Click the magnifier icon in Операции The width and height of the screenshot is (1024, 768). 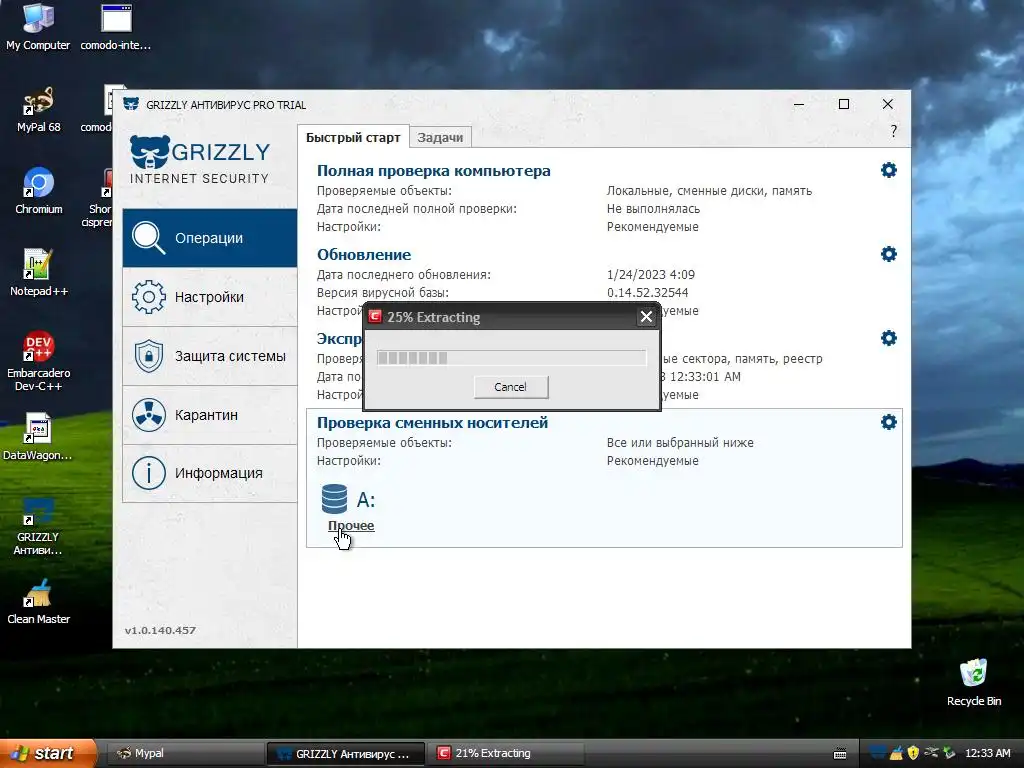tap(148, 238)
